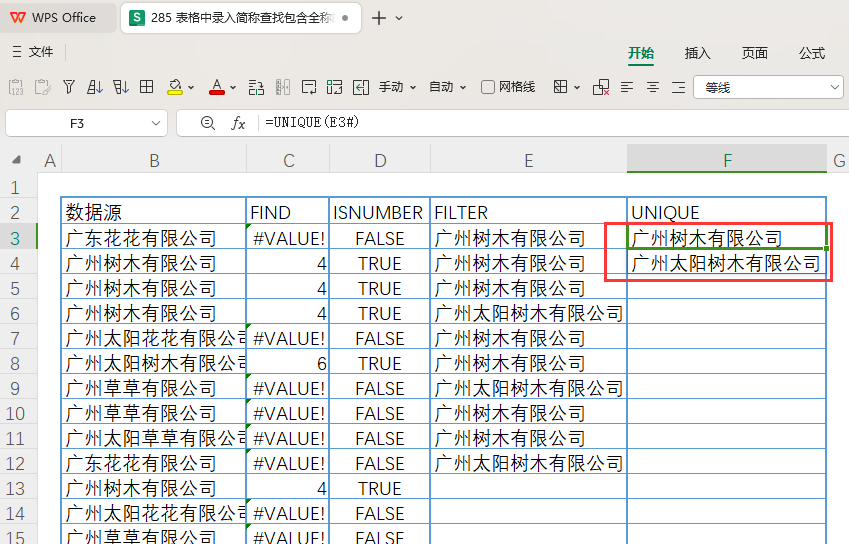Open the fill color dropdown arrow
This screenshot has width=849, height=544.
tap(191, 87)
